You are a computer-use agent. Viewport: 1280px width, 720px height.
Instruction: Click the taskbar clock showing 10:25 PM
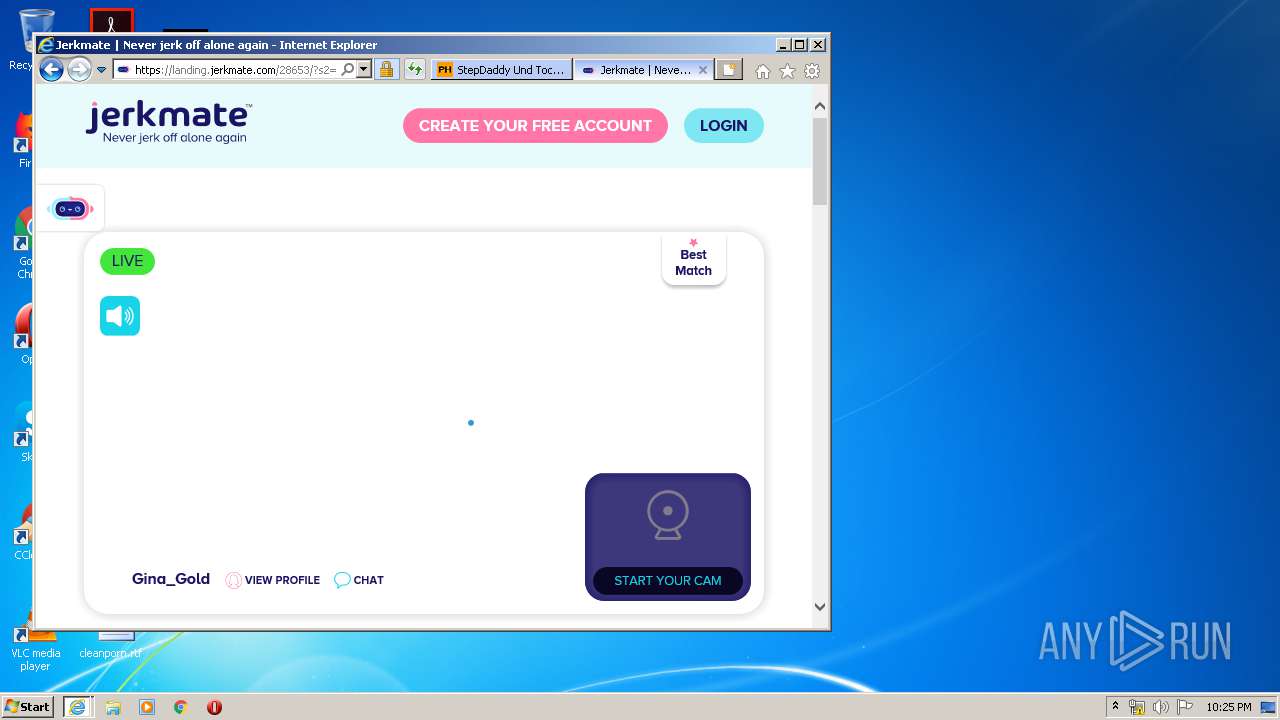[1228, 707]
